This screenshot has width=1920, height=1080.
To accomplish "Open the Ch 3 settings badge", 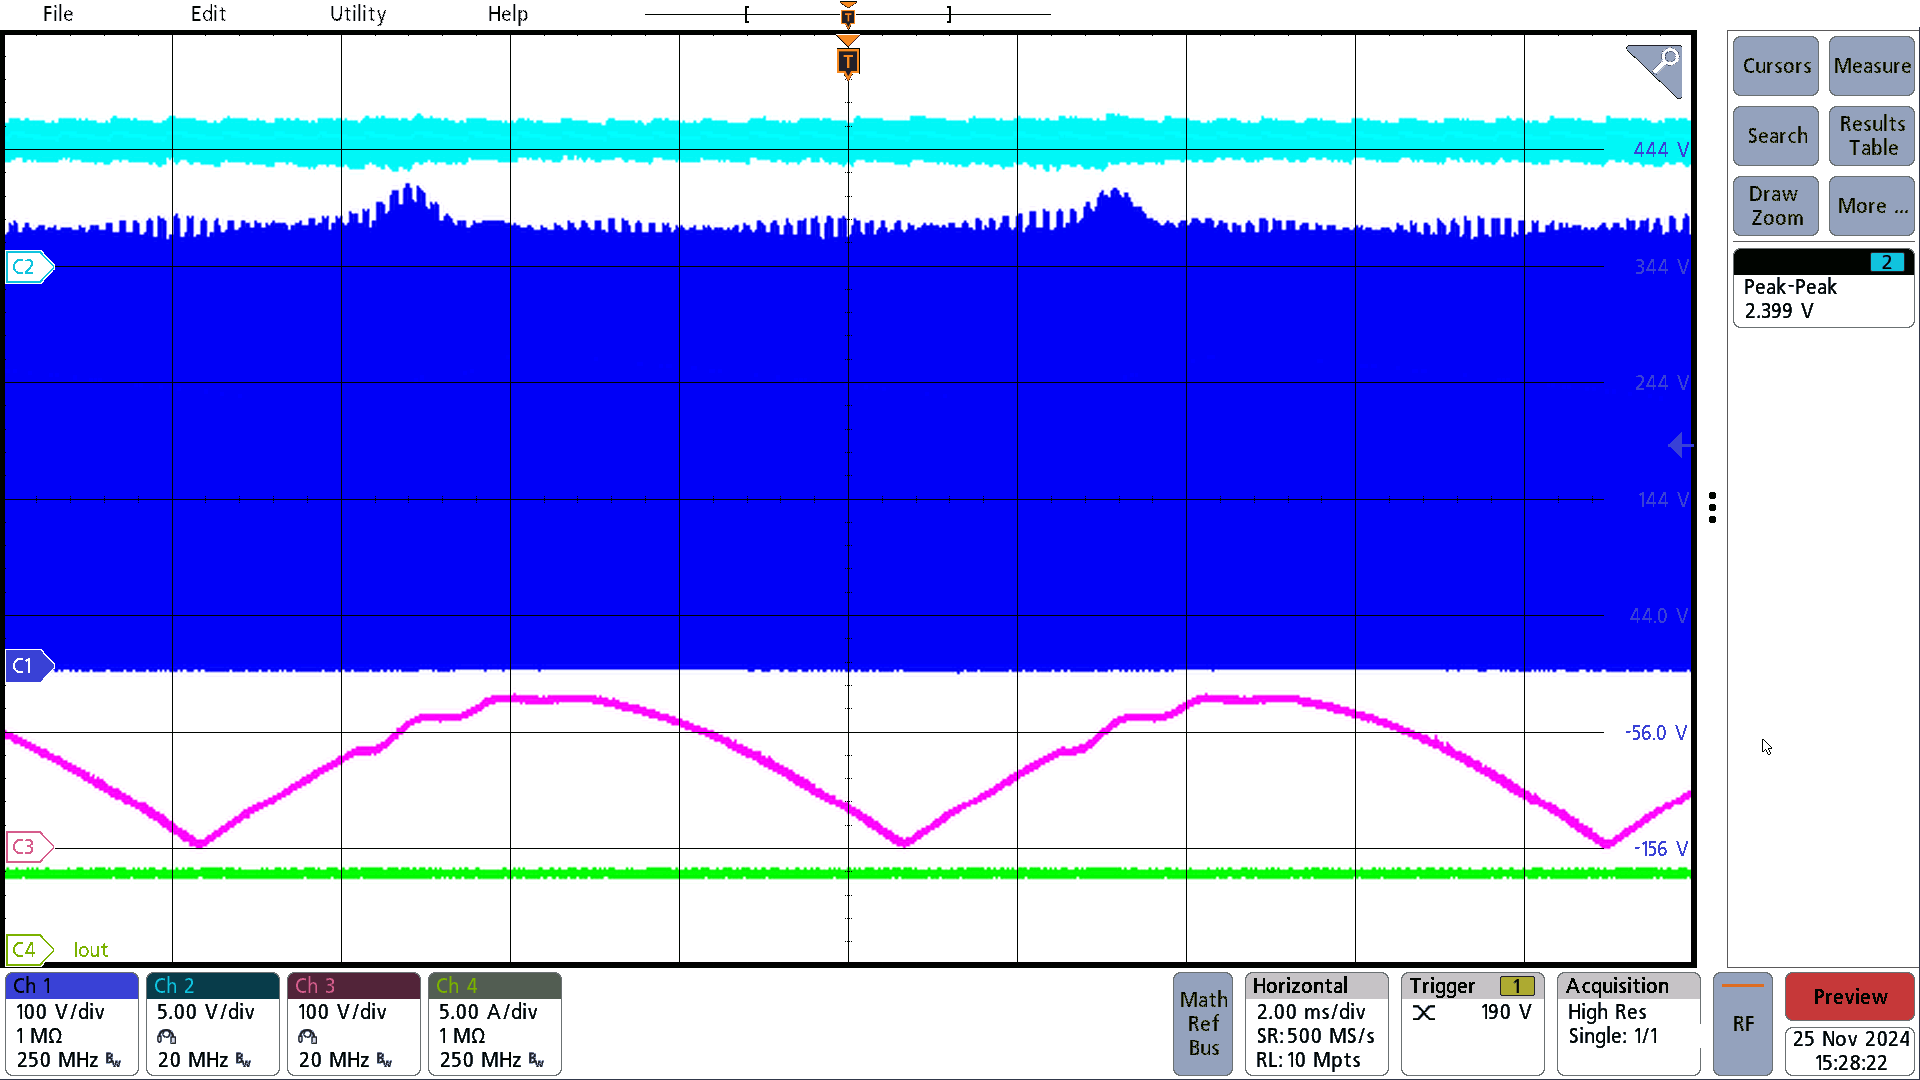I will [354, 1023].
